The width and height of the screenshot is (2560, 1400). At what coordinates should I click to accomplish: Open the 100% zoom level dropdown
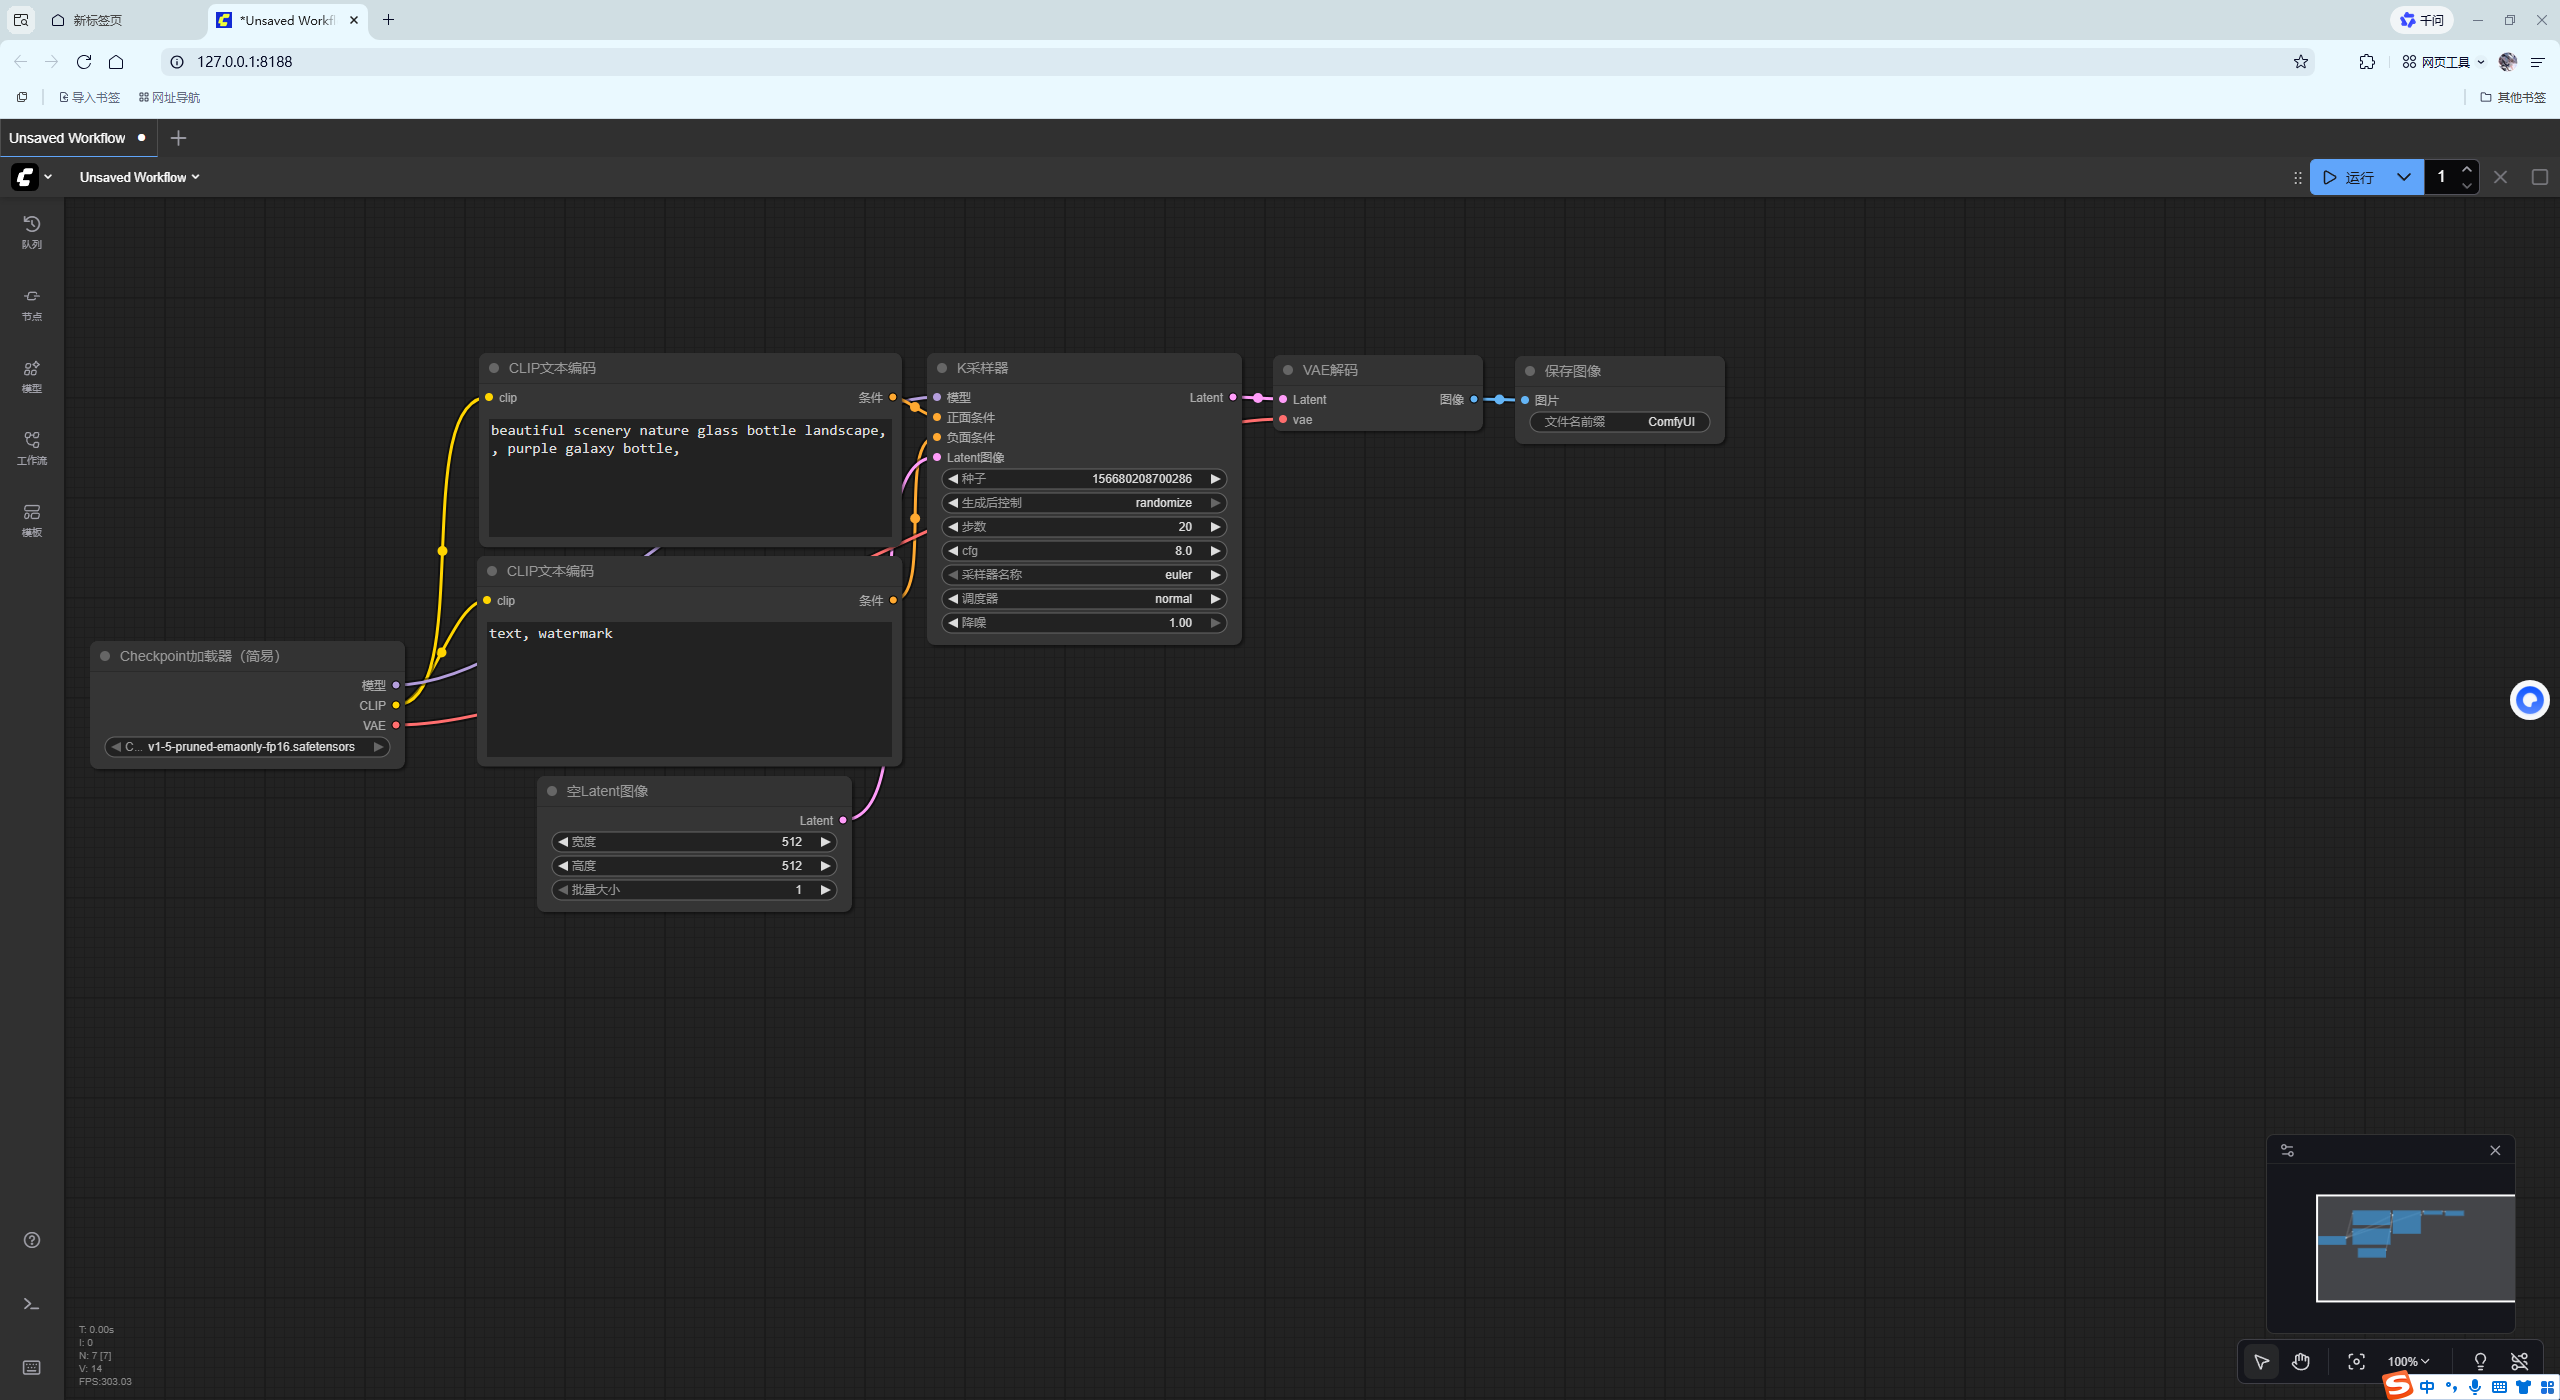(x=2408, y=1361)
